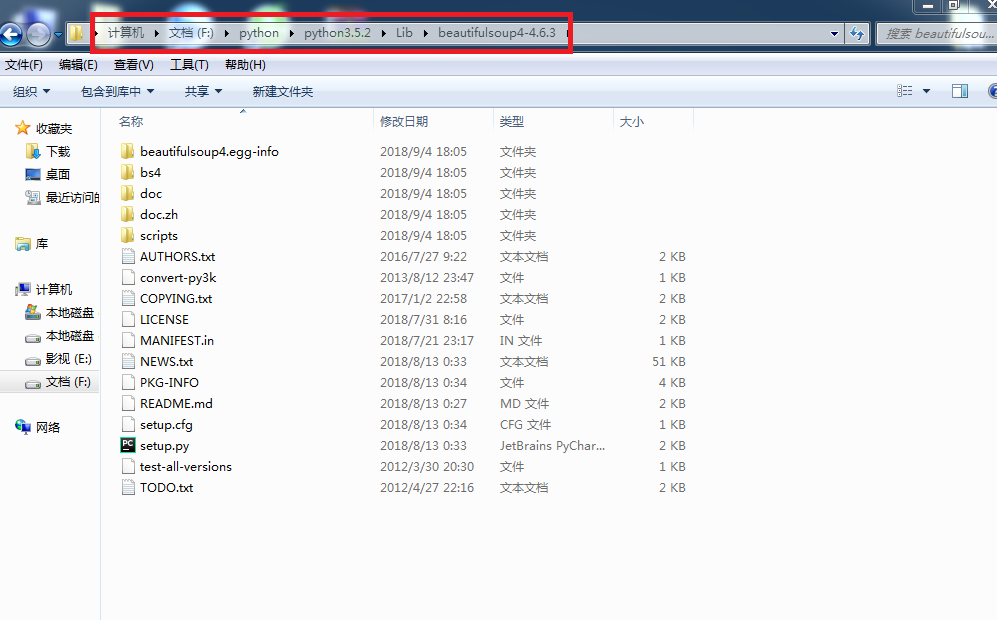Select test-all-versions file icon

click(128, 466)
